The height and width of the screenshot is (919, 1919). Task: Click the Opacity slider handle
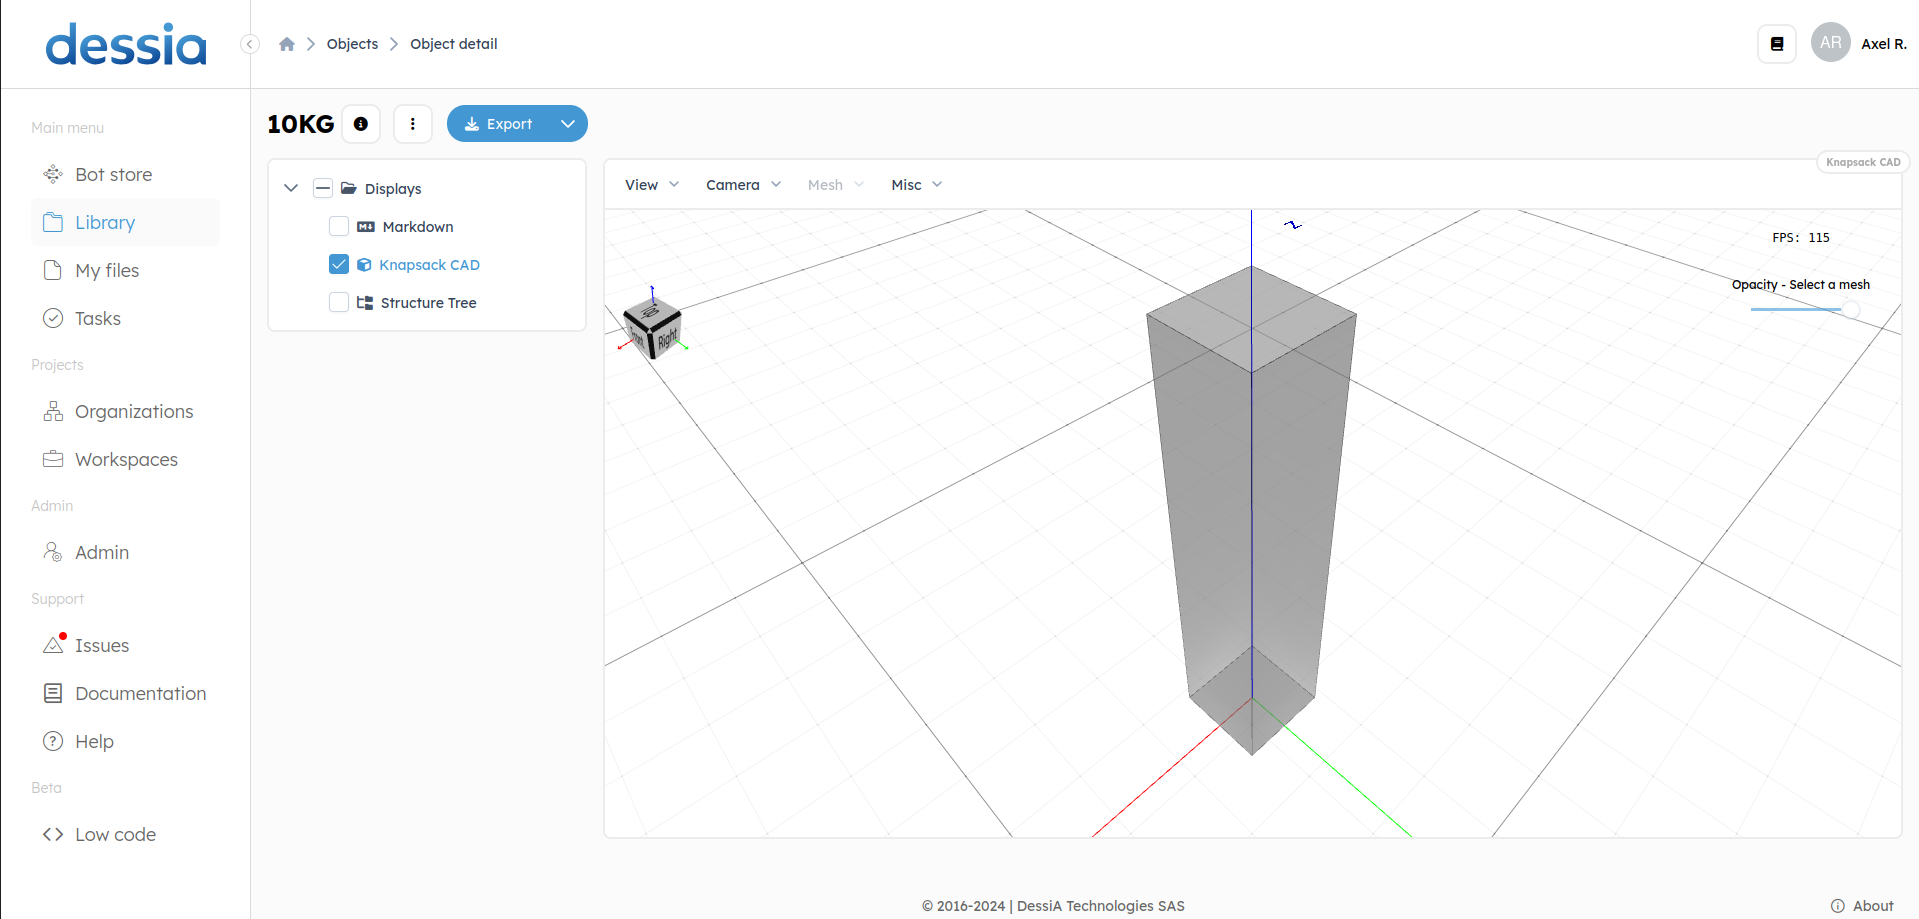[1851, 310]
